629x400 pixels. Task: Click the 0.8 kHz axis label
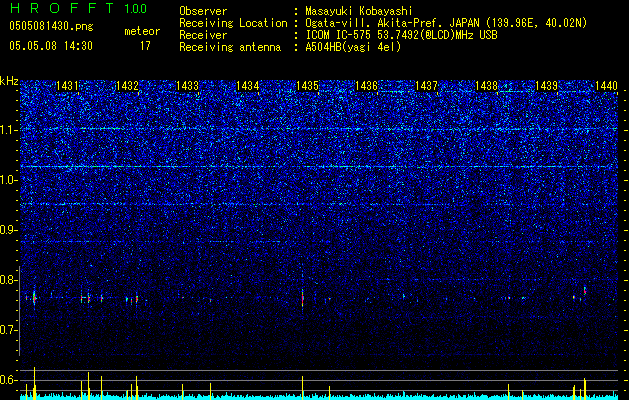click(9, 280)
